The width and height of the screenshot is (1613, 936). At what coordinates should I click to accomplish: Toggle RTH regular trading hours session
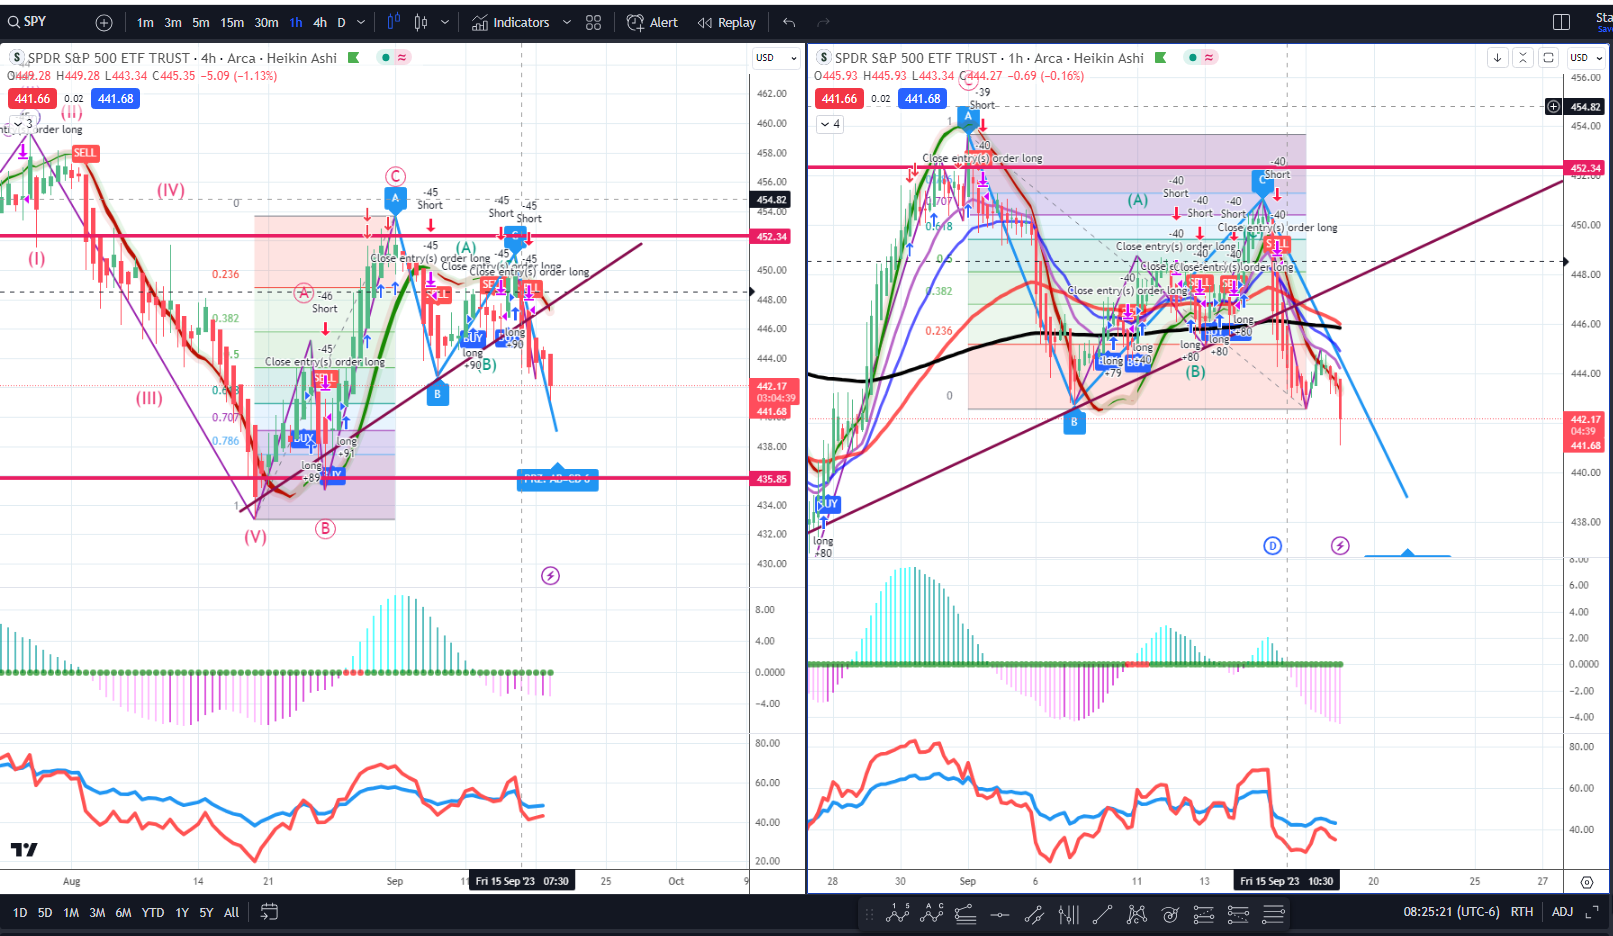tap(1521, 912)
